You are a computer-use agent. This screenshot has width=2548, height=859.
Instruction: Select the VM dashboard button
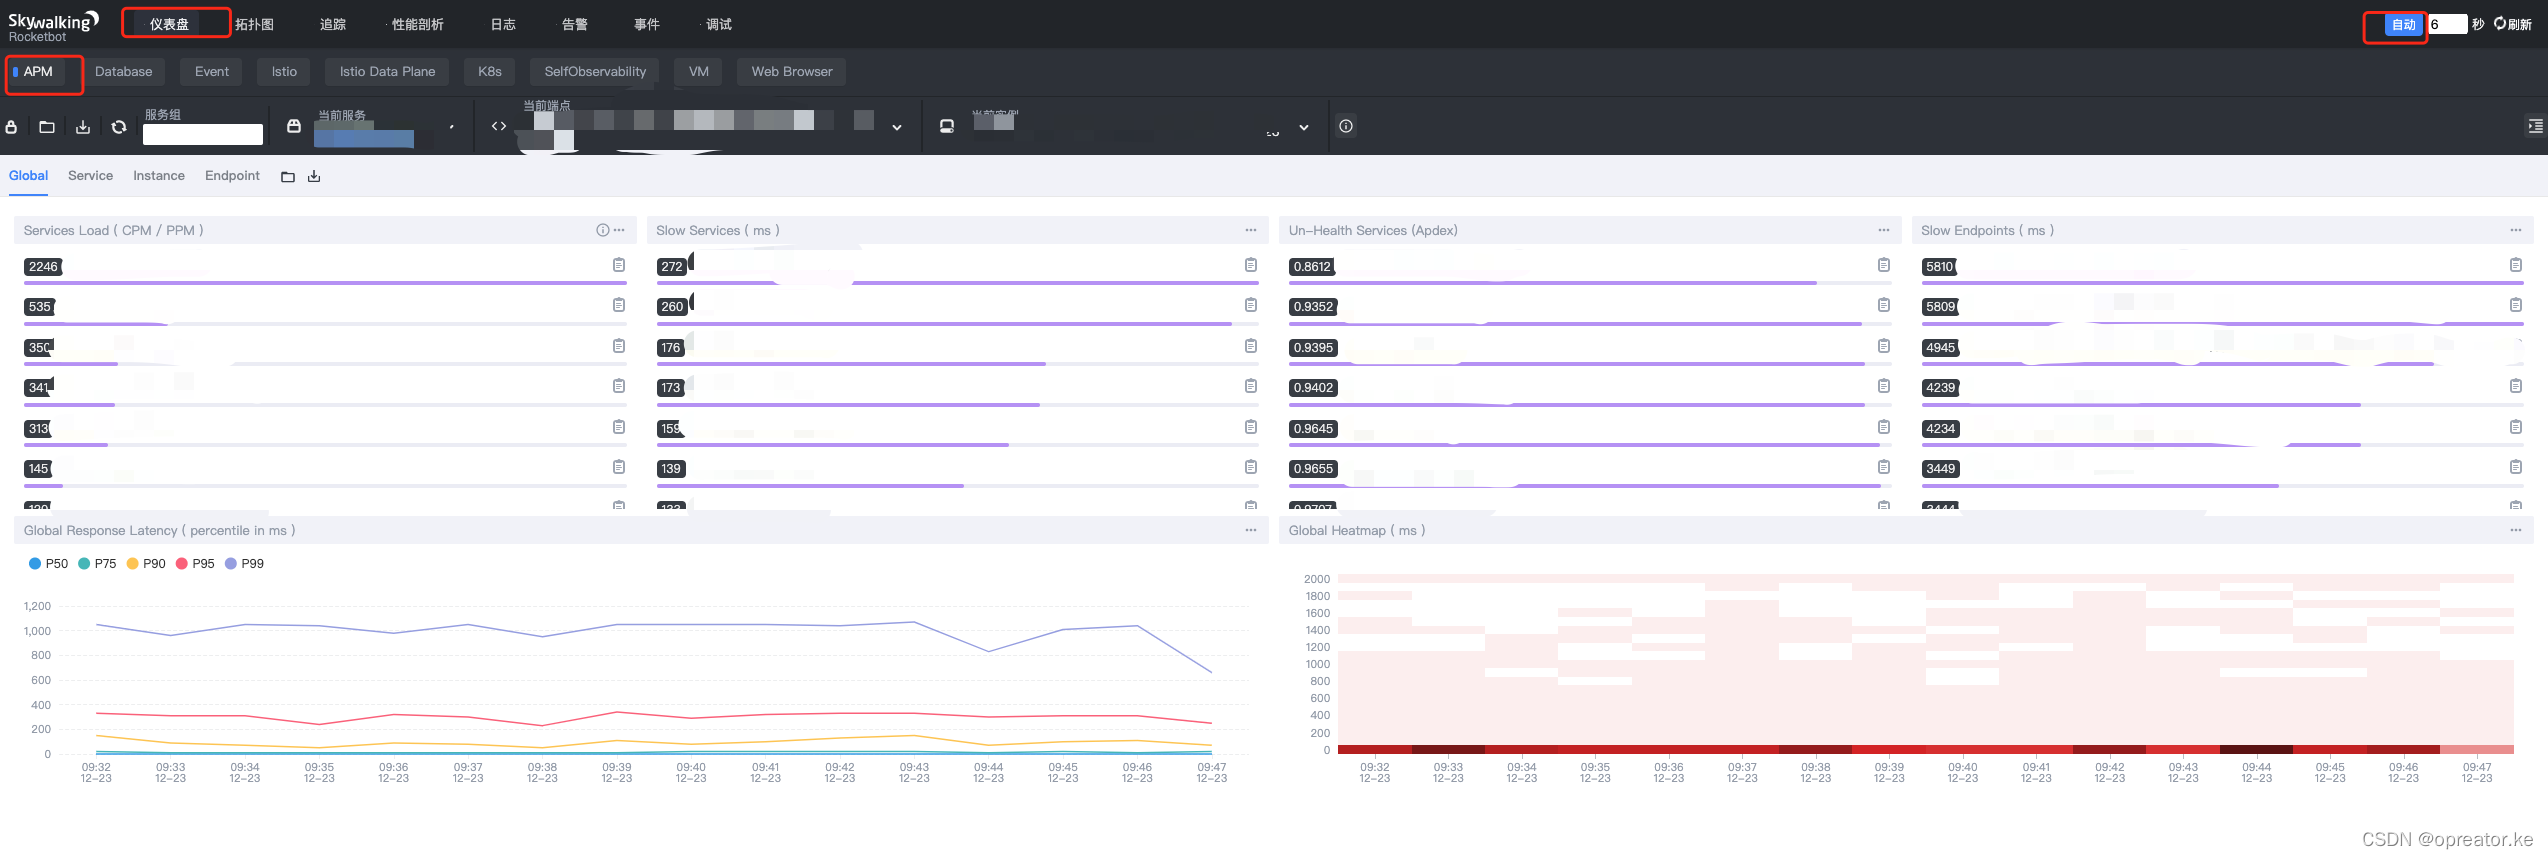[699, 72]
